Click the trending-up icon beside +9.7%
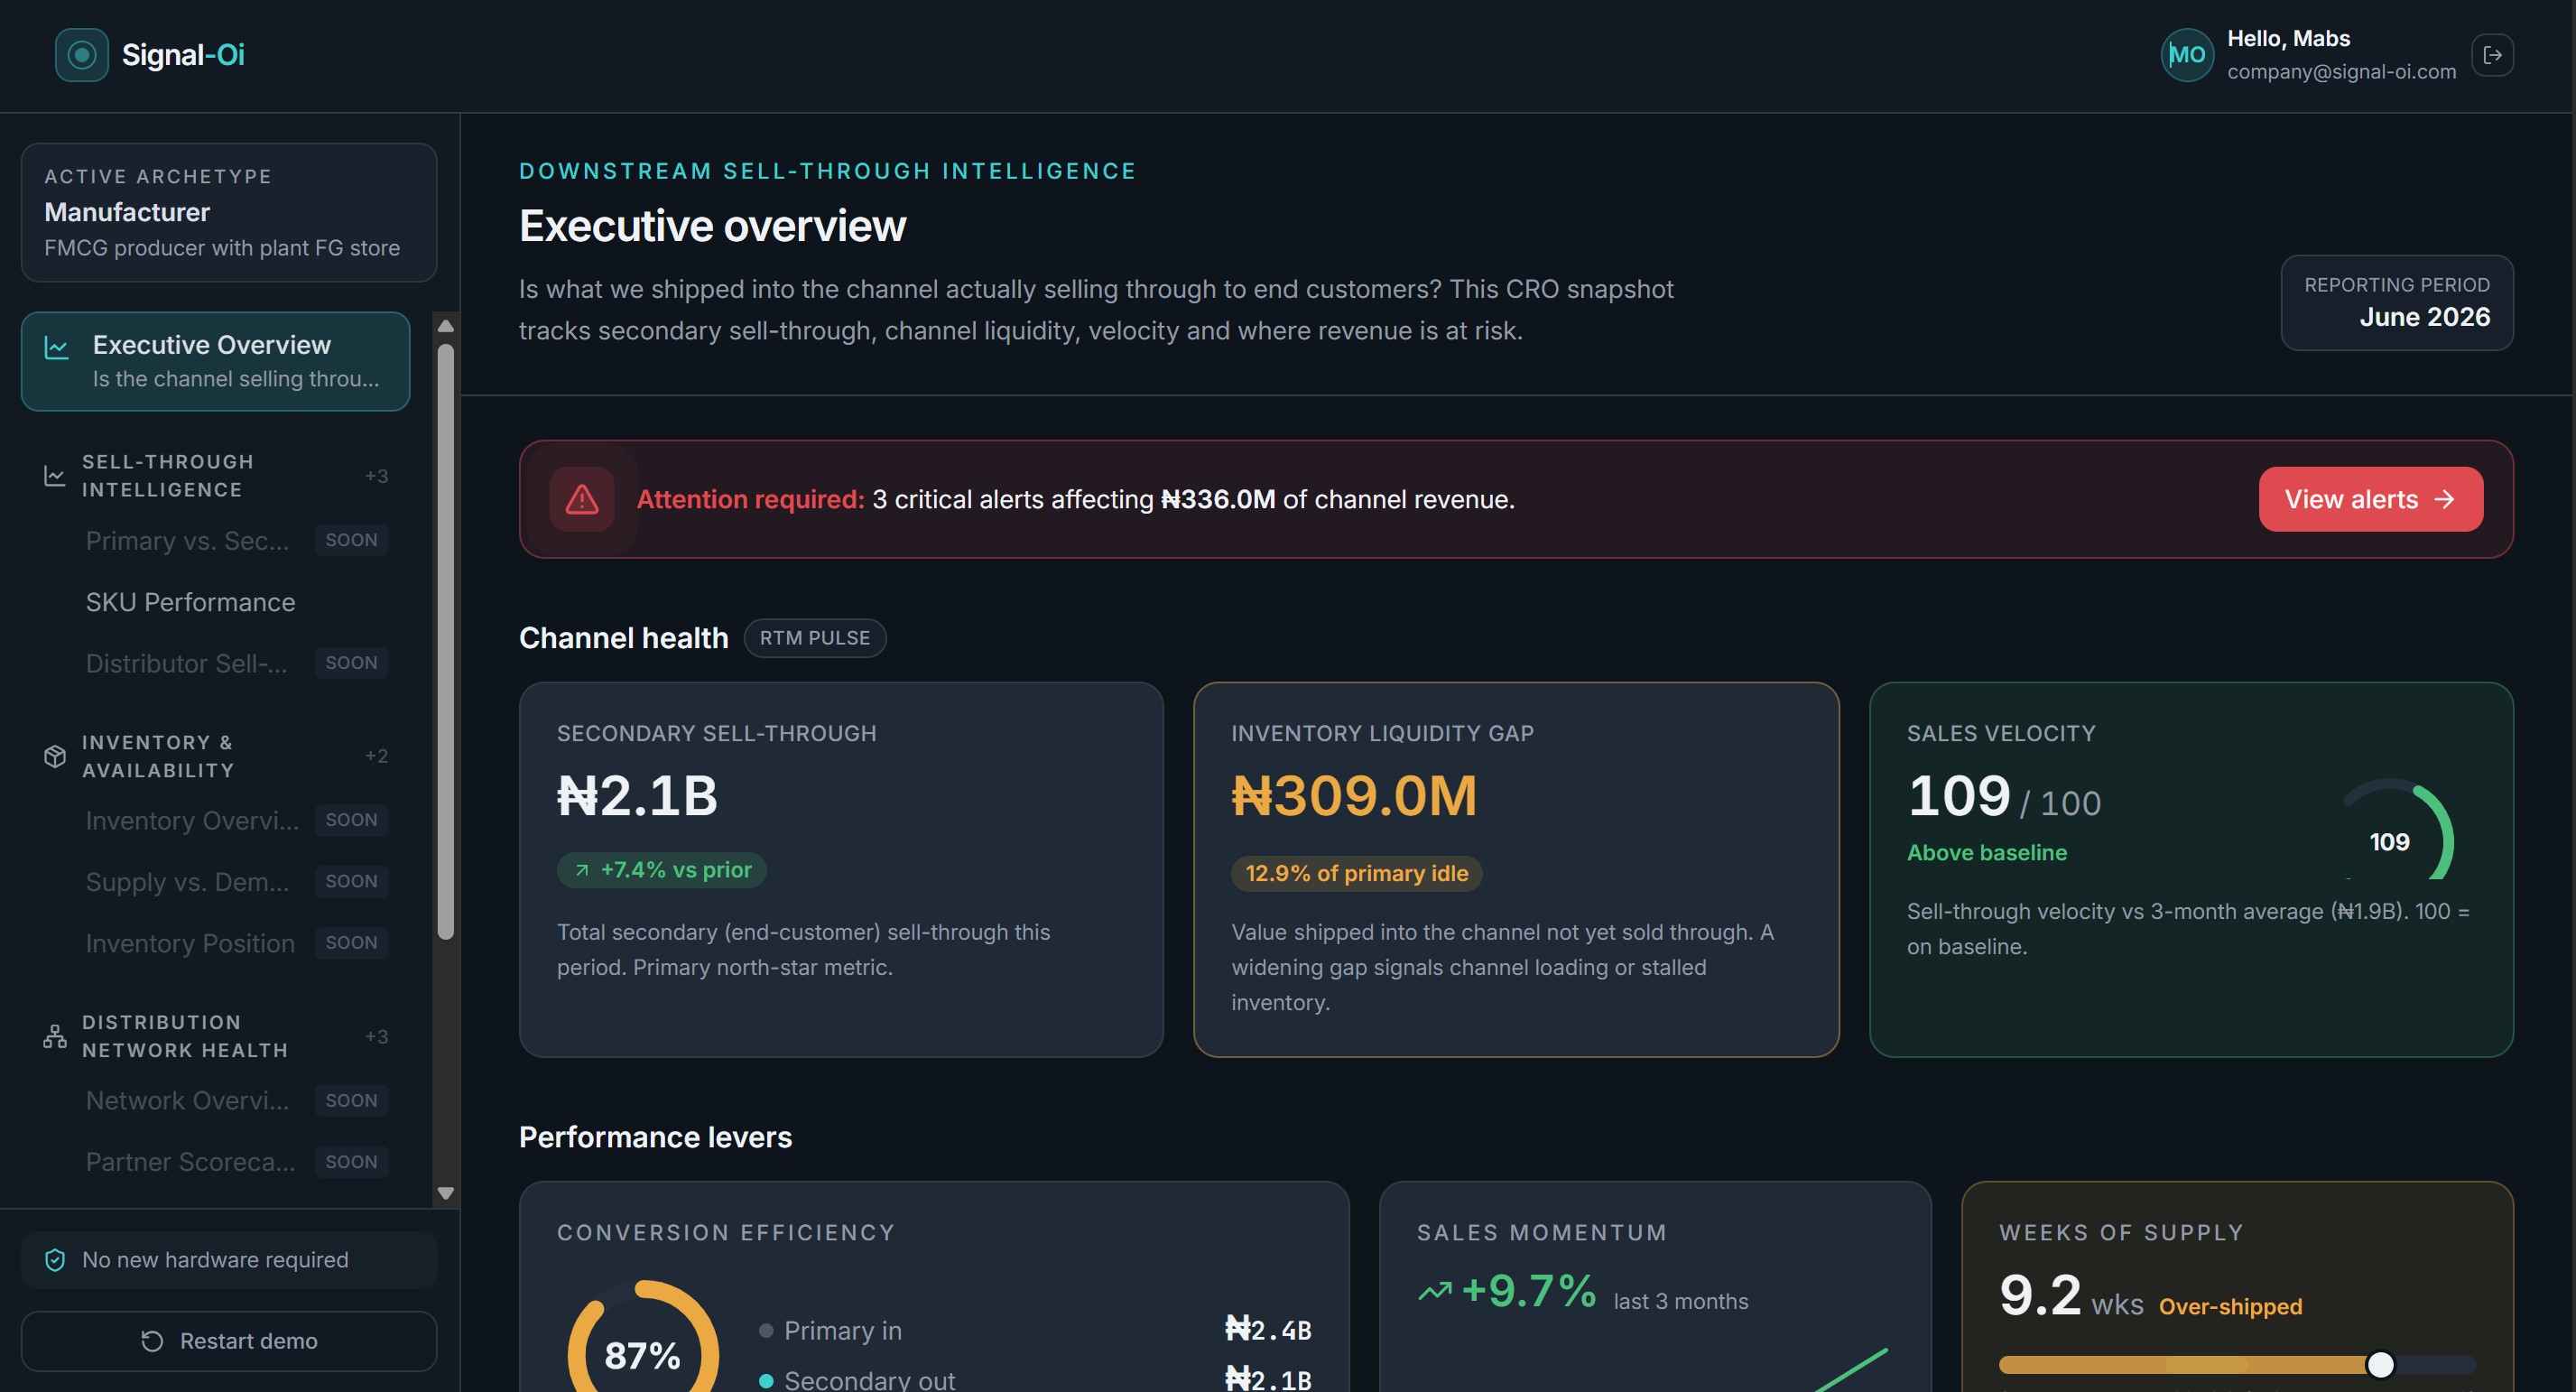 tap(1435, 1291)
